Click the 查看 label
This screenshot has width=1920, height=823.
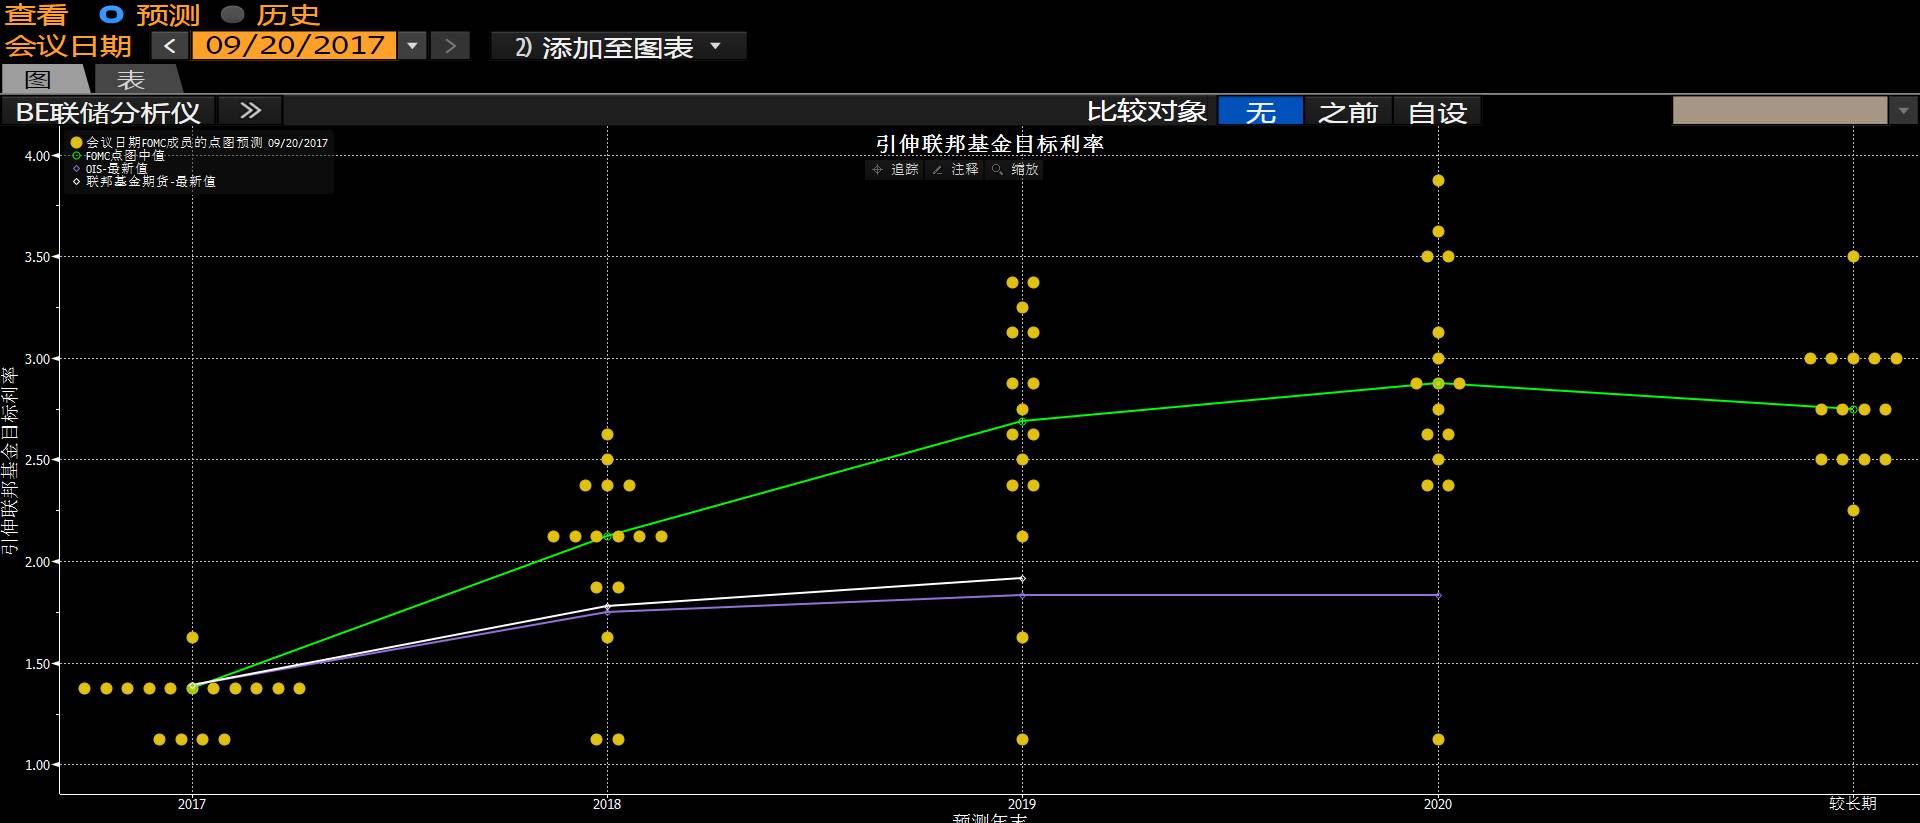pyautogui.click(x=36, y=15)
